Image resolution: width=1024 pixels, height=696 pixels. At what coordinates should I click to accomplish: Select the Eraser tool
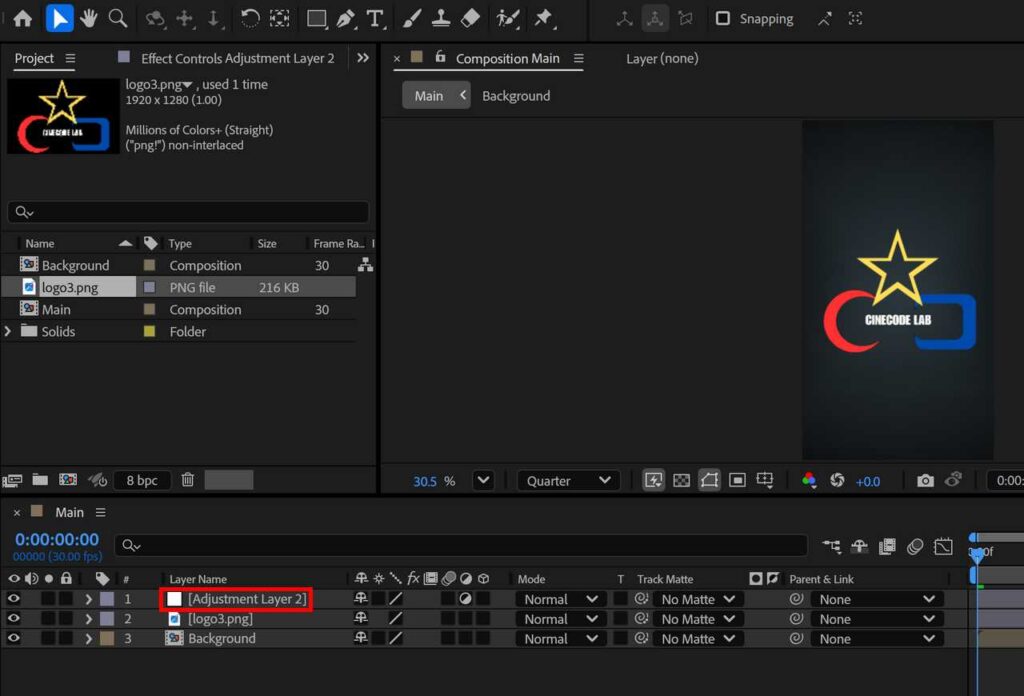(470, 18)
